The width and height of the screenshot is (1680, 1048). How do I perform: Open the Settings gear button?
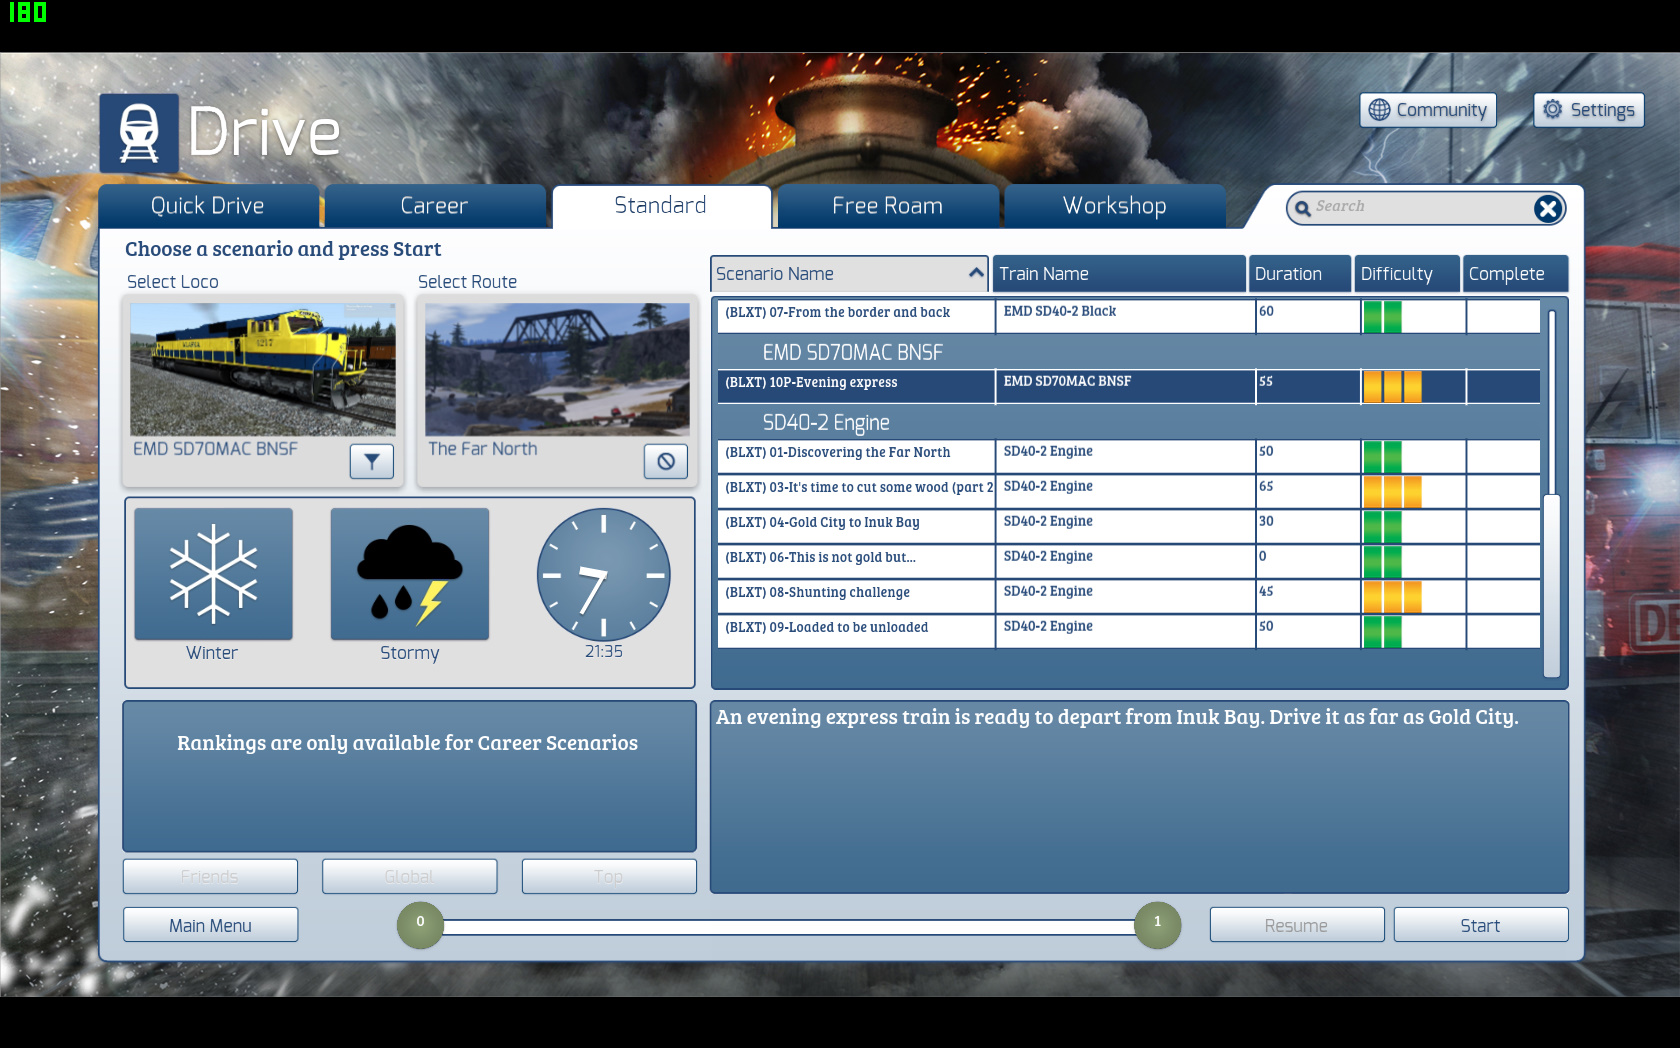pyautogui.click(x=1588, y=110)
